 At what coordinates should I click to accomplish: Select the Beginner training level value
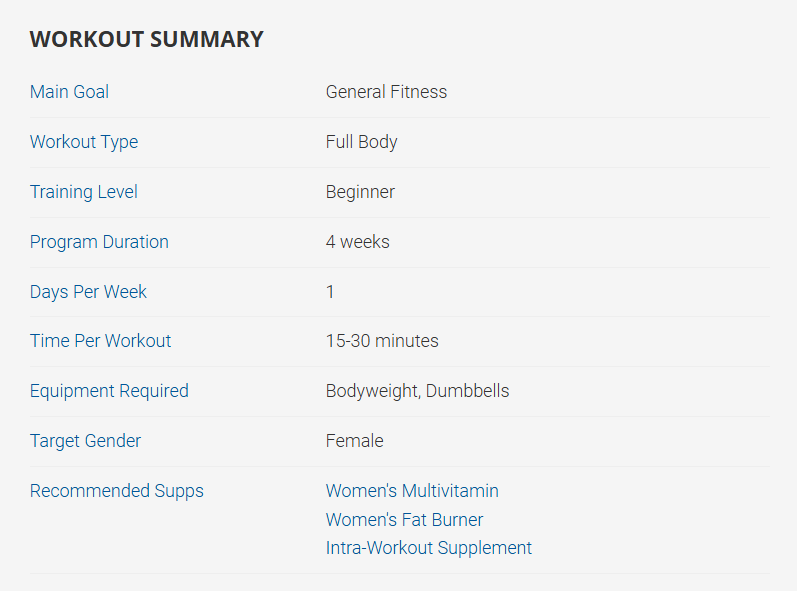coord(360,192)
